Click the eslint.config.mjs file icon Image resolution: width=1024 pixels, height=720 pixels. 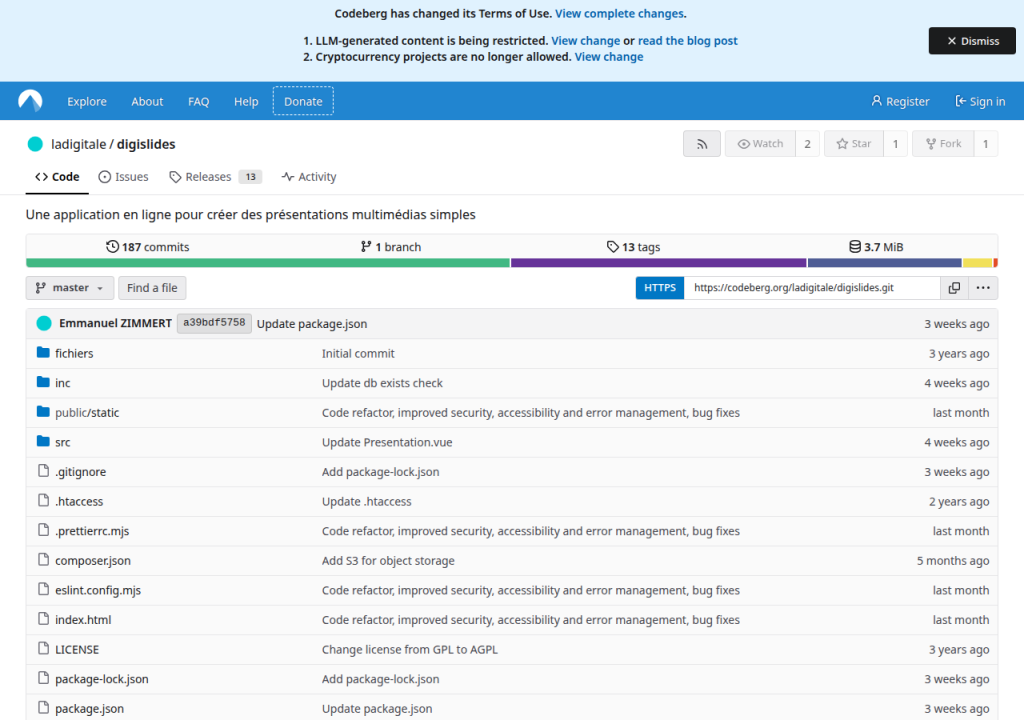[x=43, y=589]
